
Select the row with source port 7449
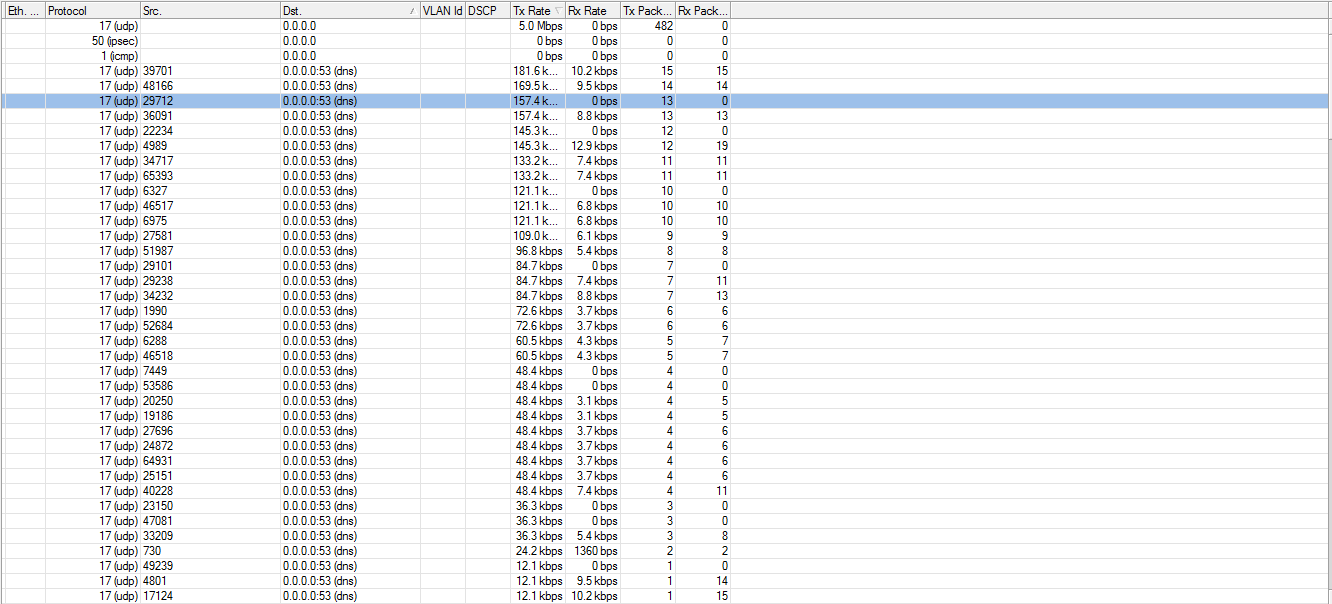pos(666,371)
